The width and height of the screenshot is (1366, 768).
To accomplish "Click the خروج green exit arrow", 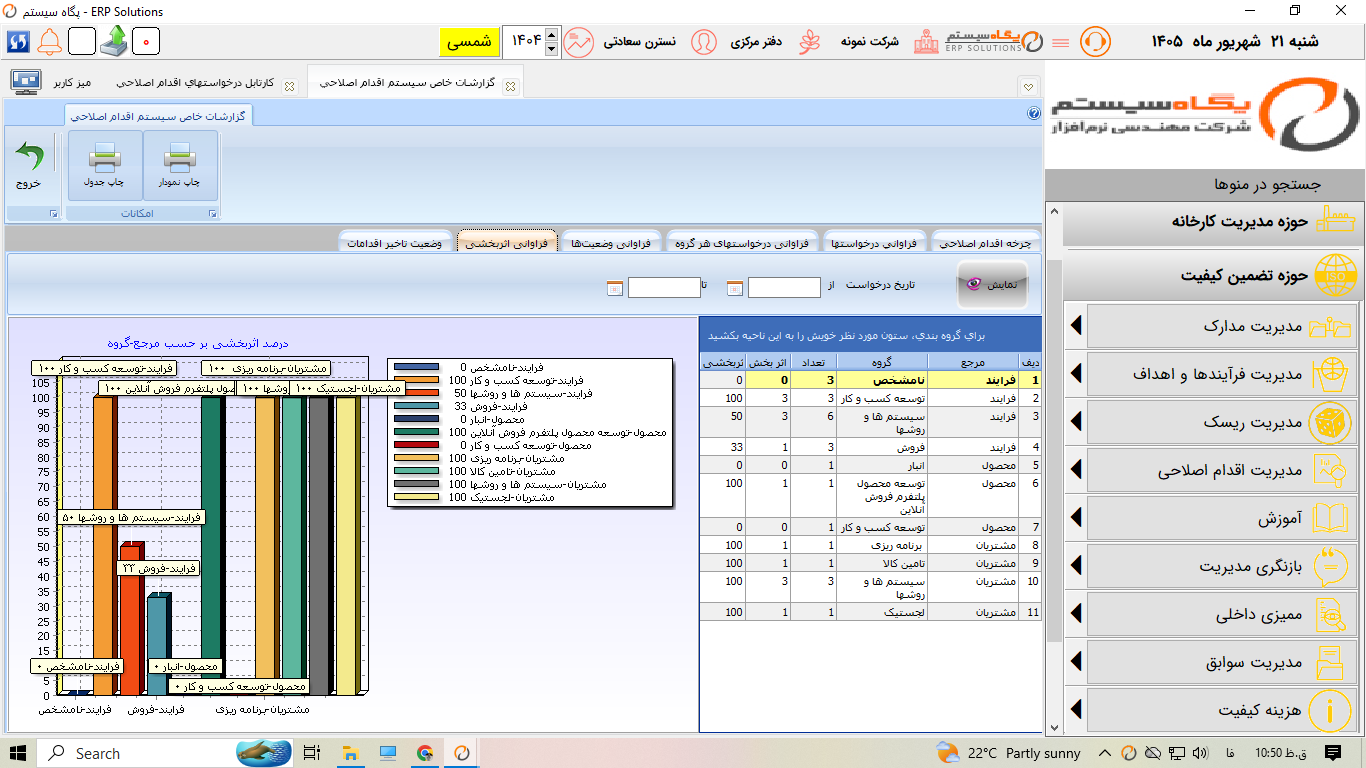I will click(x=29, y=165).
